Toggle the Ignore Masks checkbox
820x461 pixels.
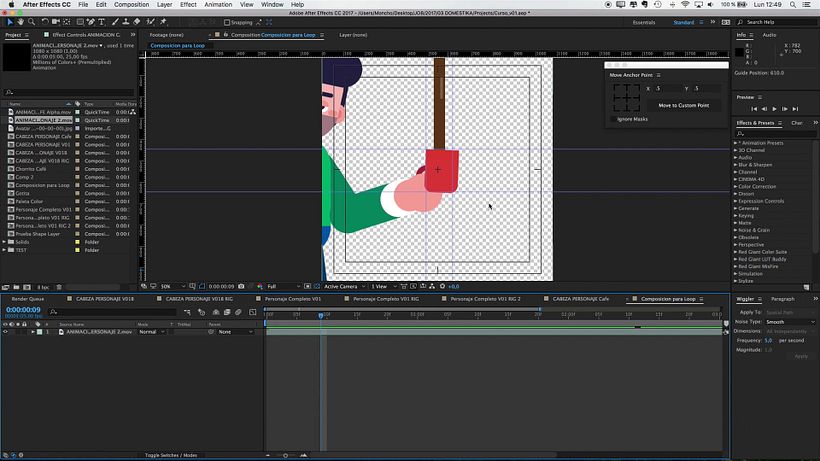point(613,119)
